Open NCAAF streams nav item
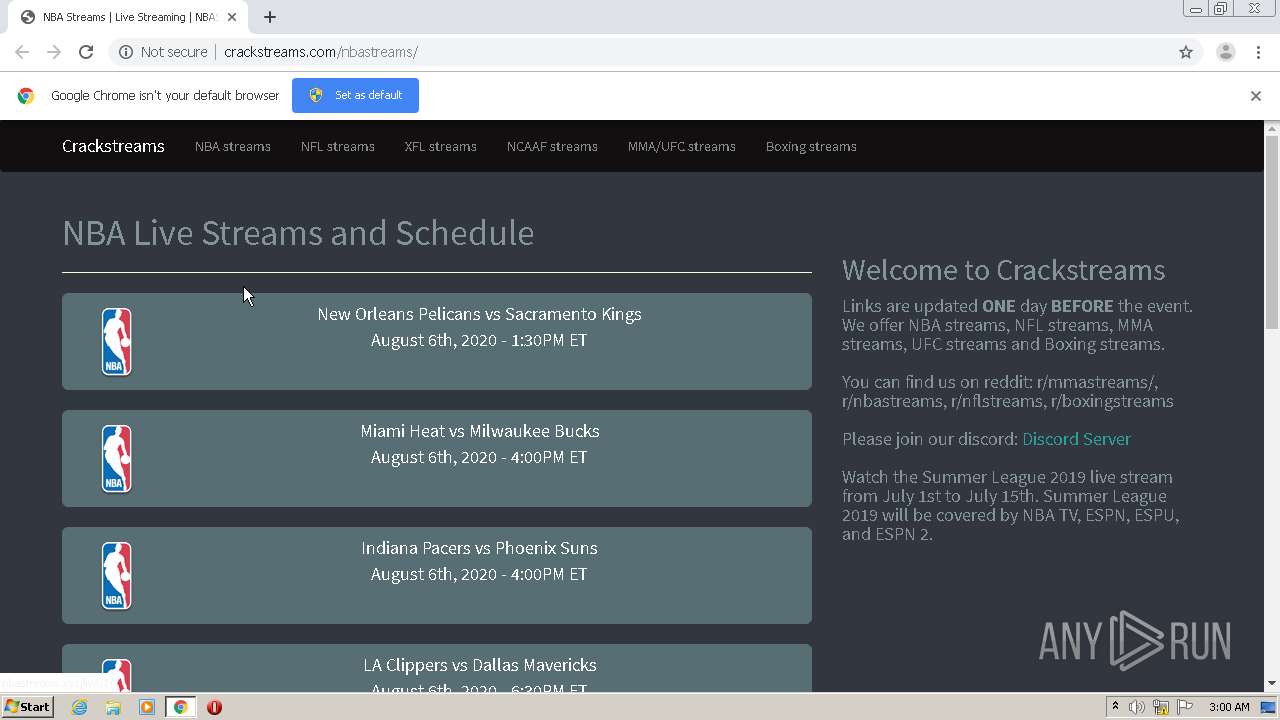 (x=552, y=146)
